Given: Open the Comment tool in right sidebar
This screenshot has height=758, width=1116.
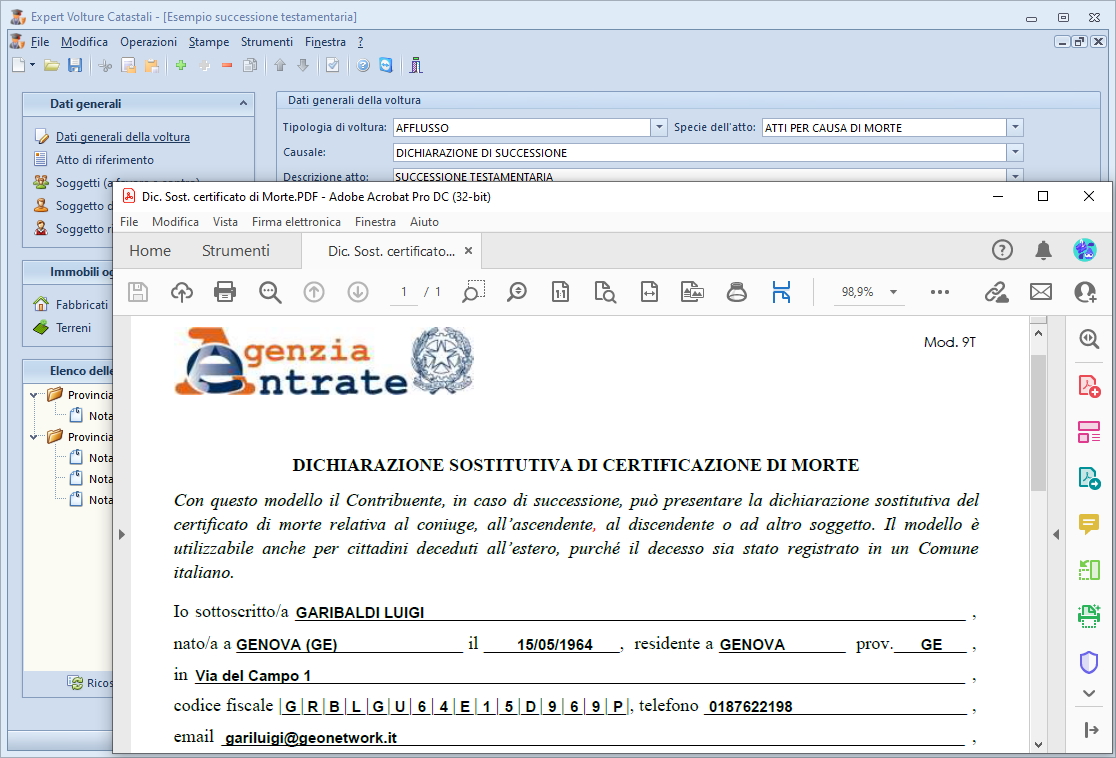Looking at the screenshot, I should tap(1089, 525).
